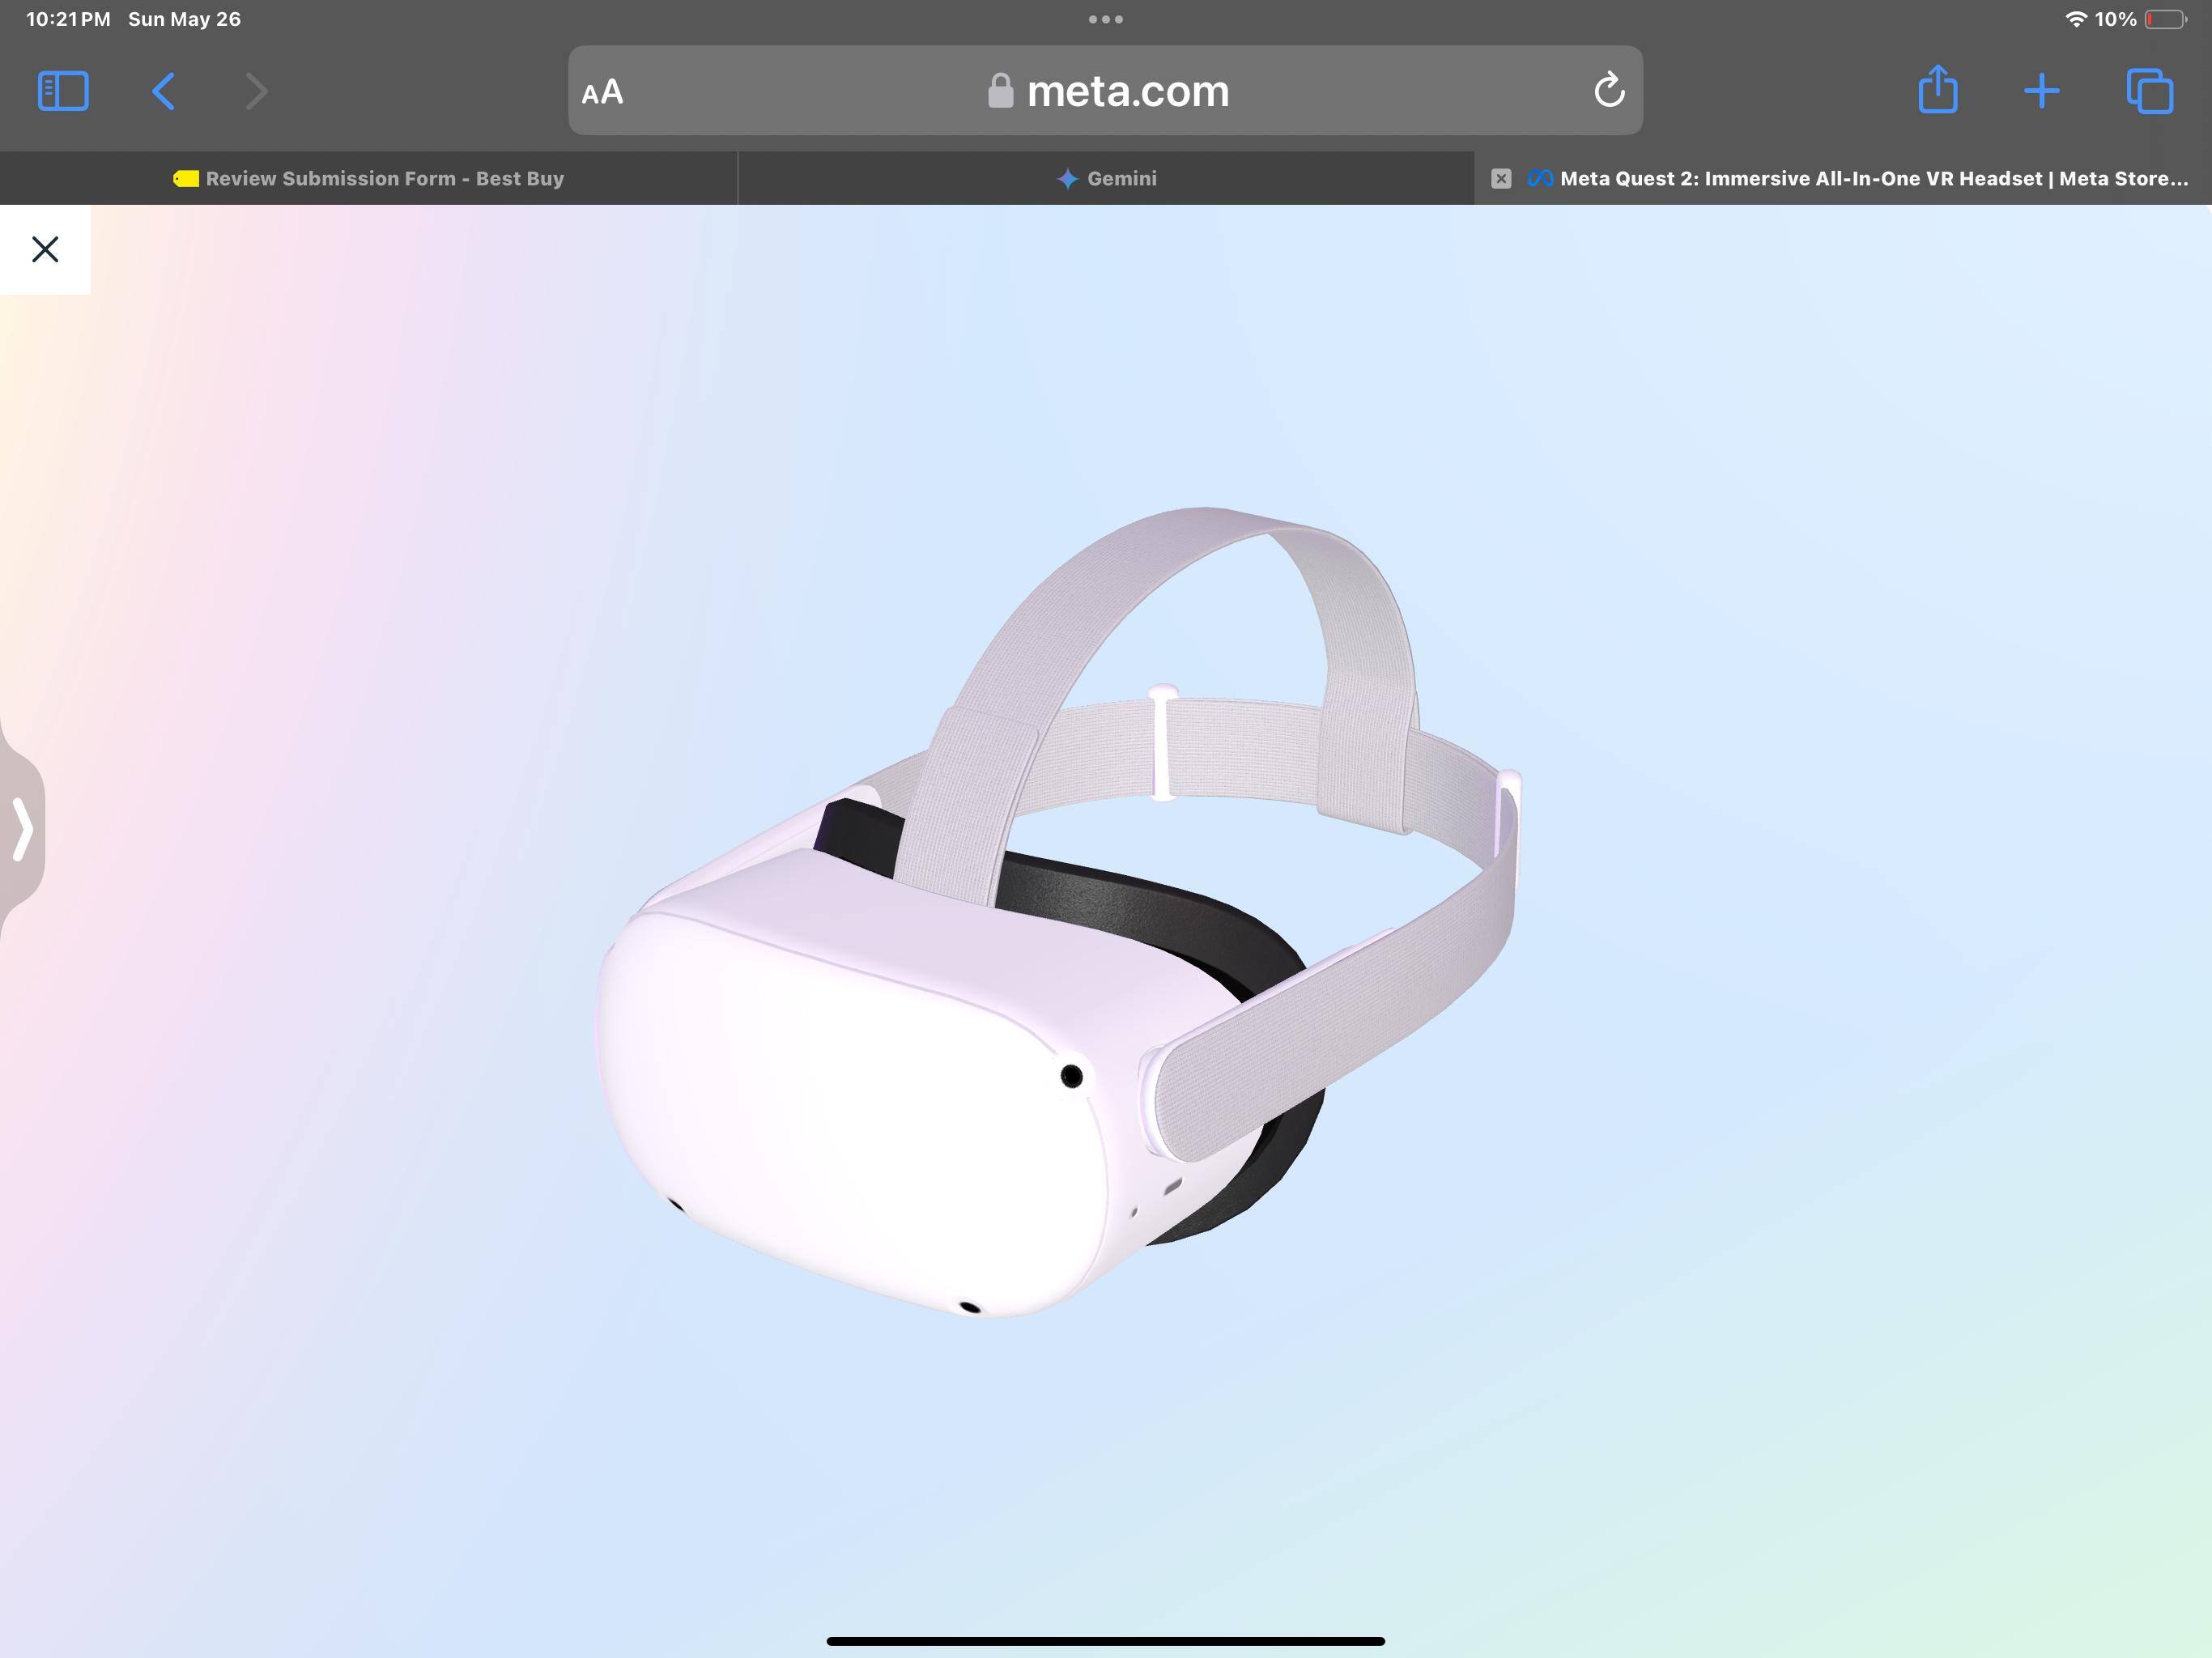Open the Share sheet icon
Screen dimensions: 2212x1658
pos(1937,90)
